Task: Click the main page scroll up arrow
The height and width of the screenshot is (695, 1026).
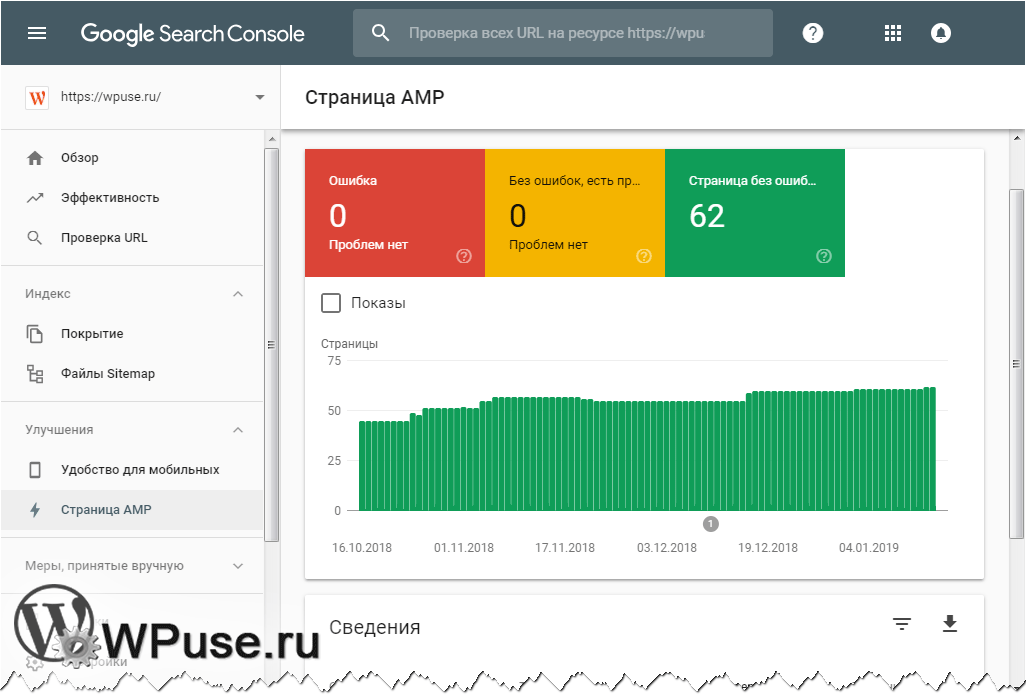Action: coord(1017,138)
